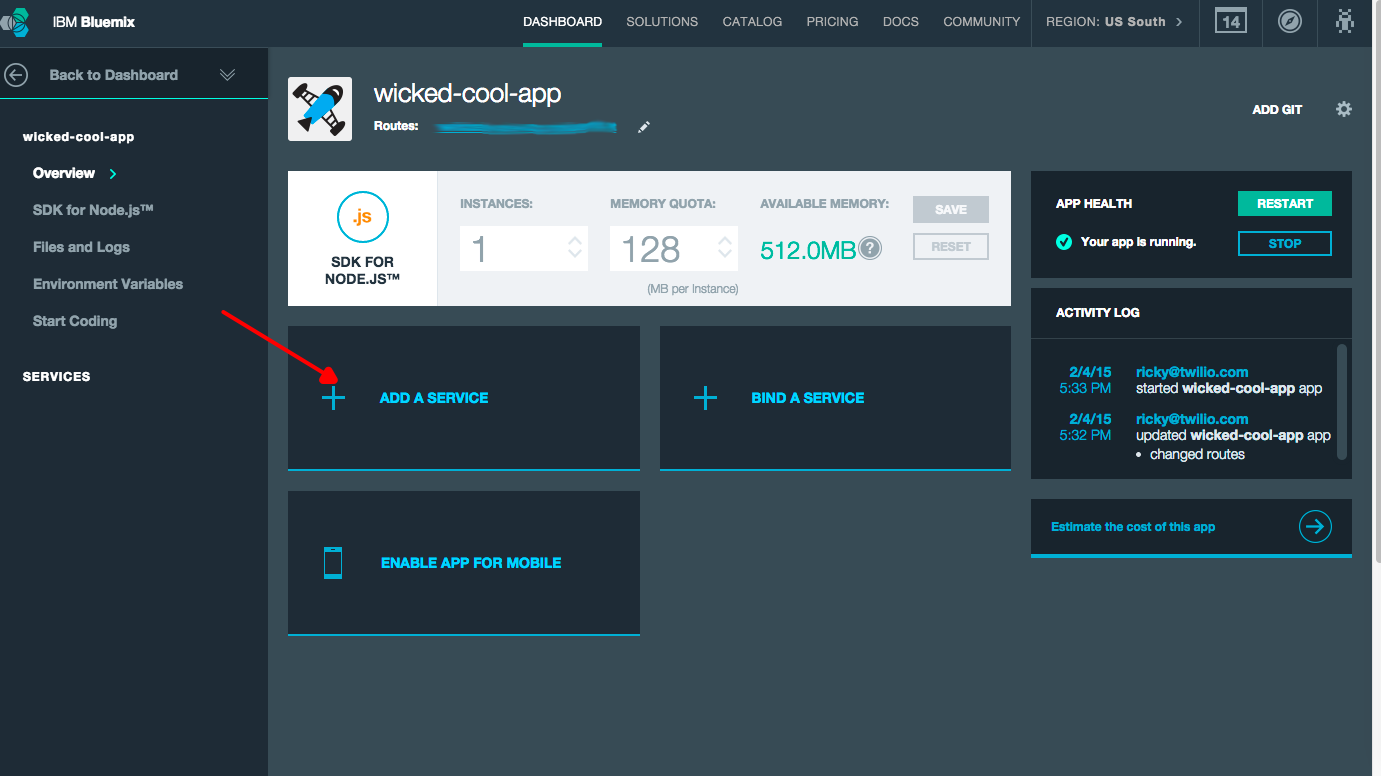Viewport: 1381px width, 776px height.
Task: Click the .js SDK for Node.js icon
Action: 362,218
